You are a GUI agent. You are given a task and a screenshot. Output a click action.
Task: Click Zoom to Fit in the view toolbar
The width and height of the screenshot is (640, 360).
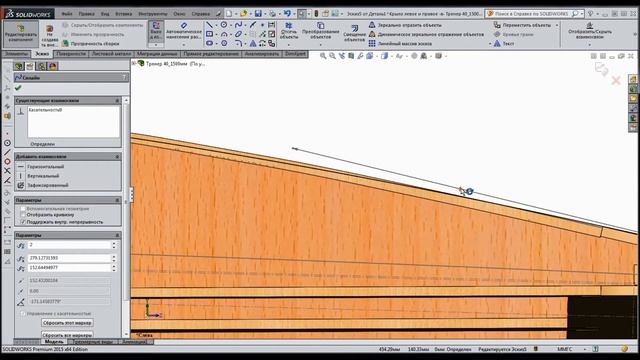click(323, 56)
